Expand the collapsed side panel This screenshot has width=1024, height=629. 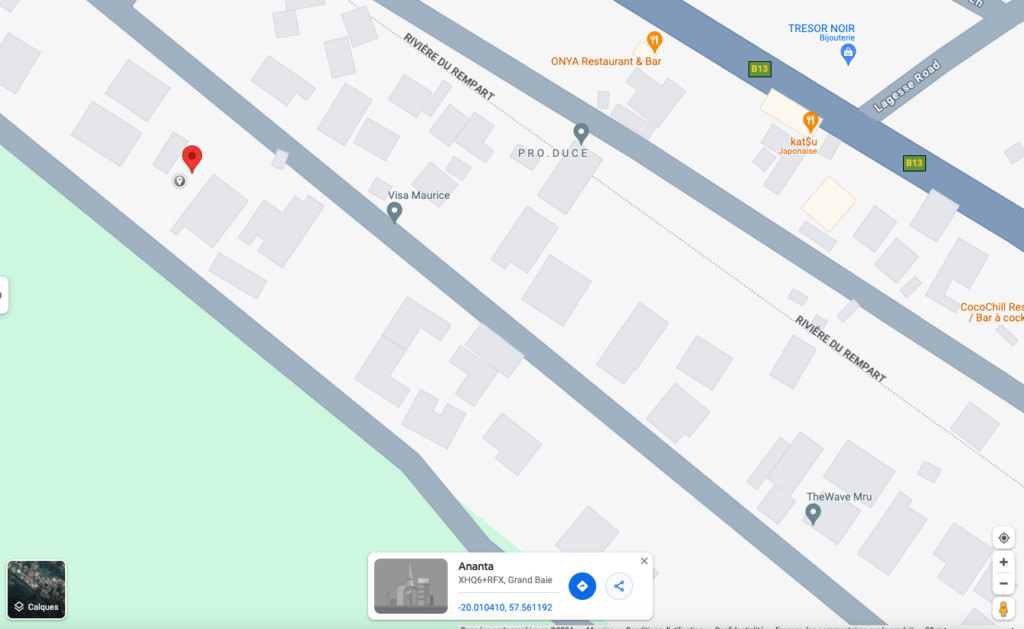click(x=3, y=295)
